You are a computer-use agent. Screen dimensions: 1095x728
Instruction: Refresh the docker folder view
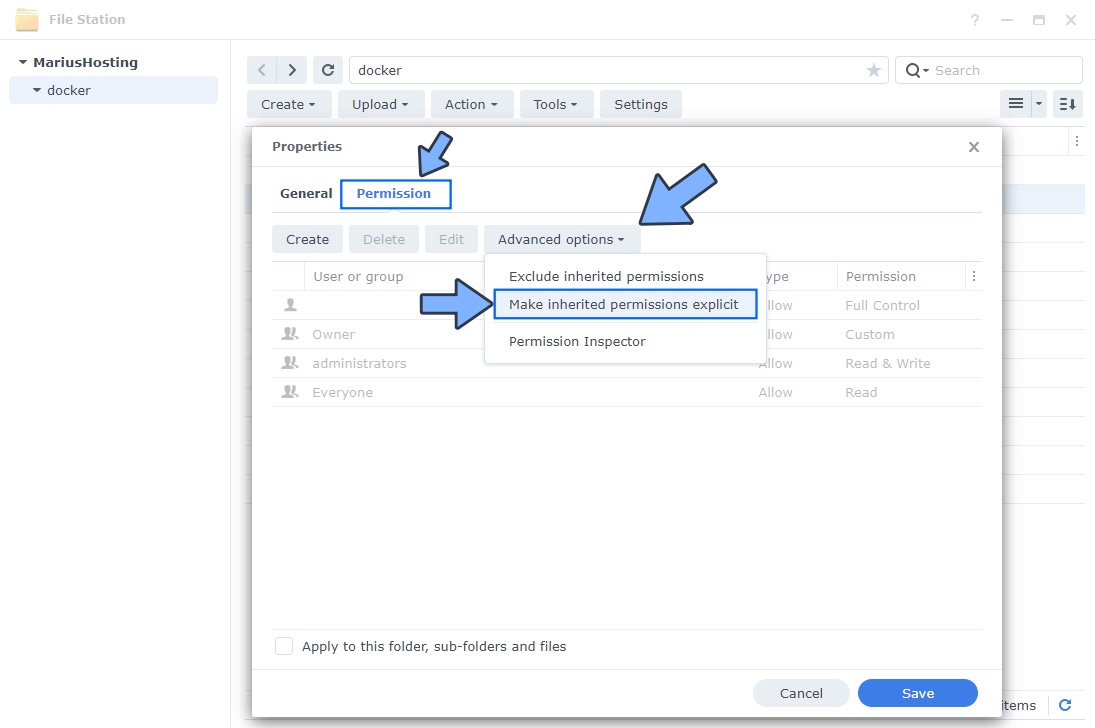point(328,69)
